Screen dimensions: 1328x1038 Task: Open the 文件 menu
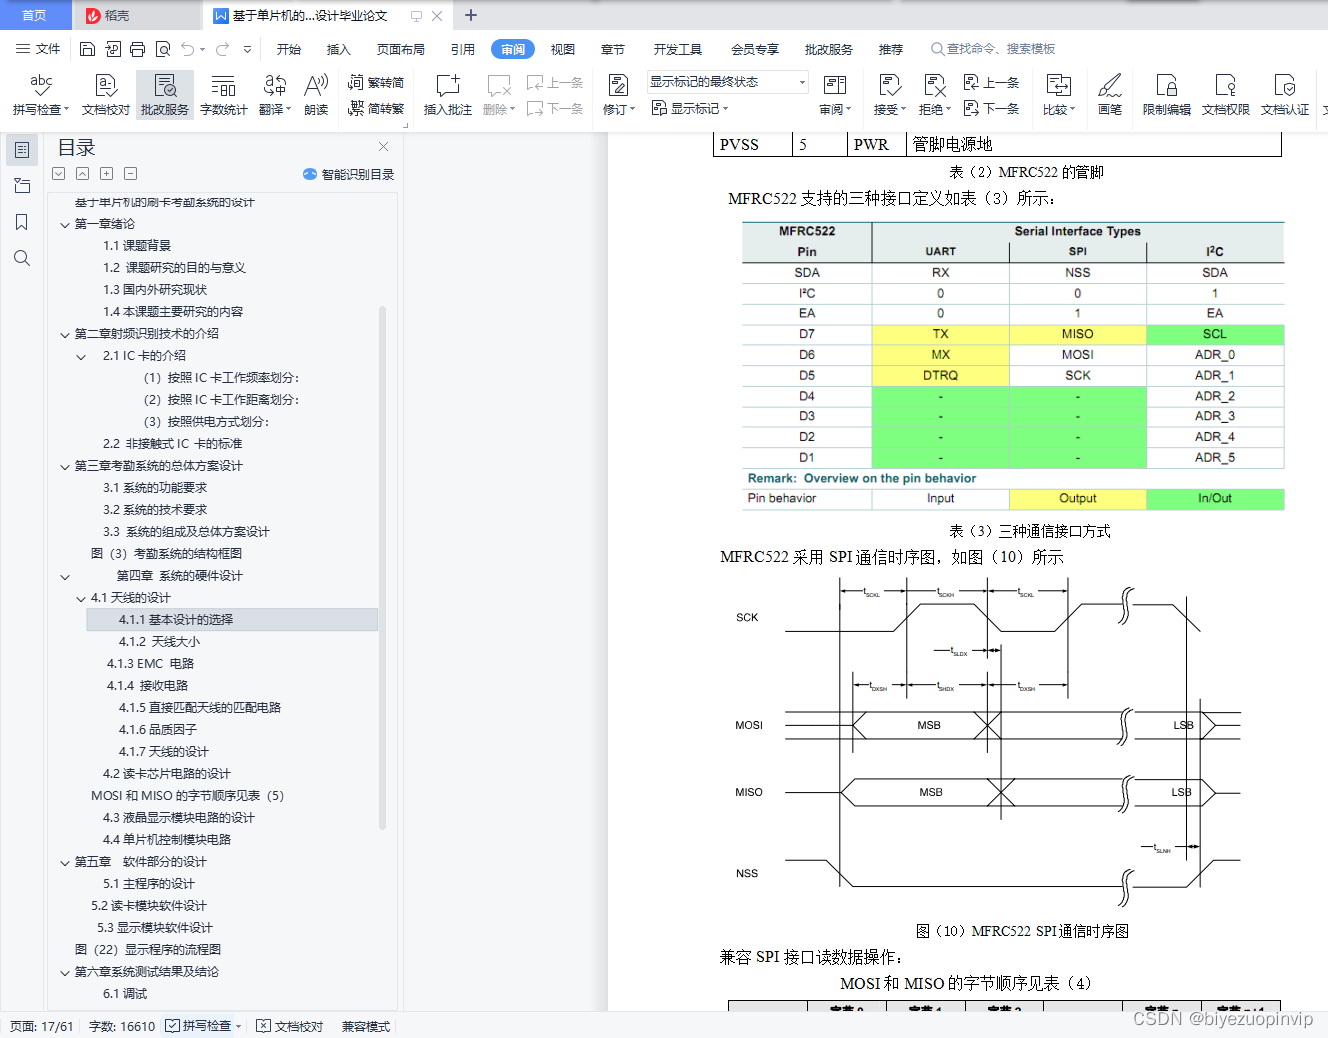(x=38, y=49)
